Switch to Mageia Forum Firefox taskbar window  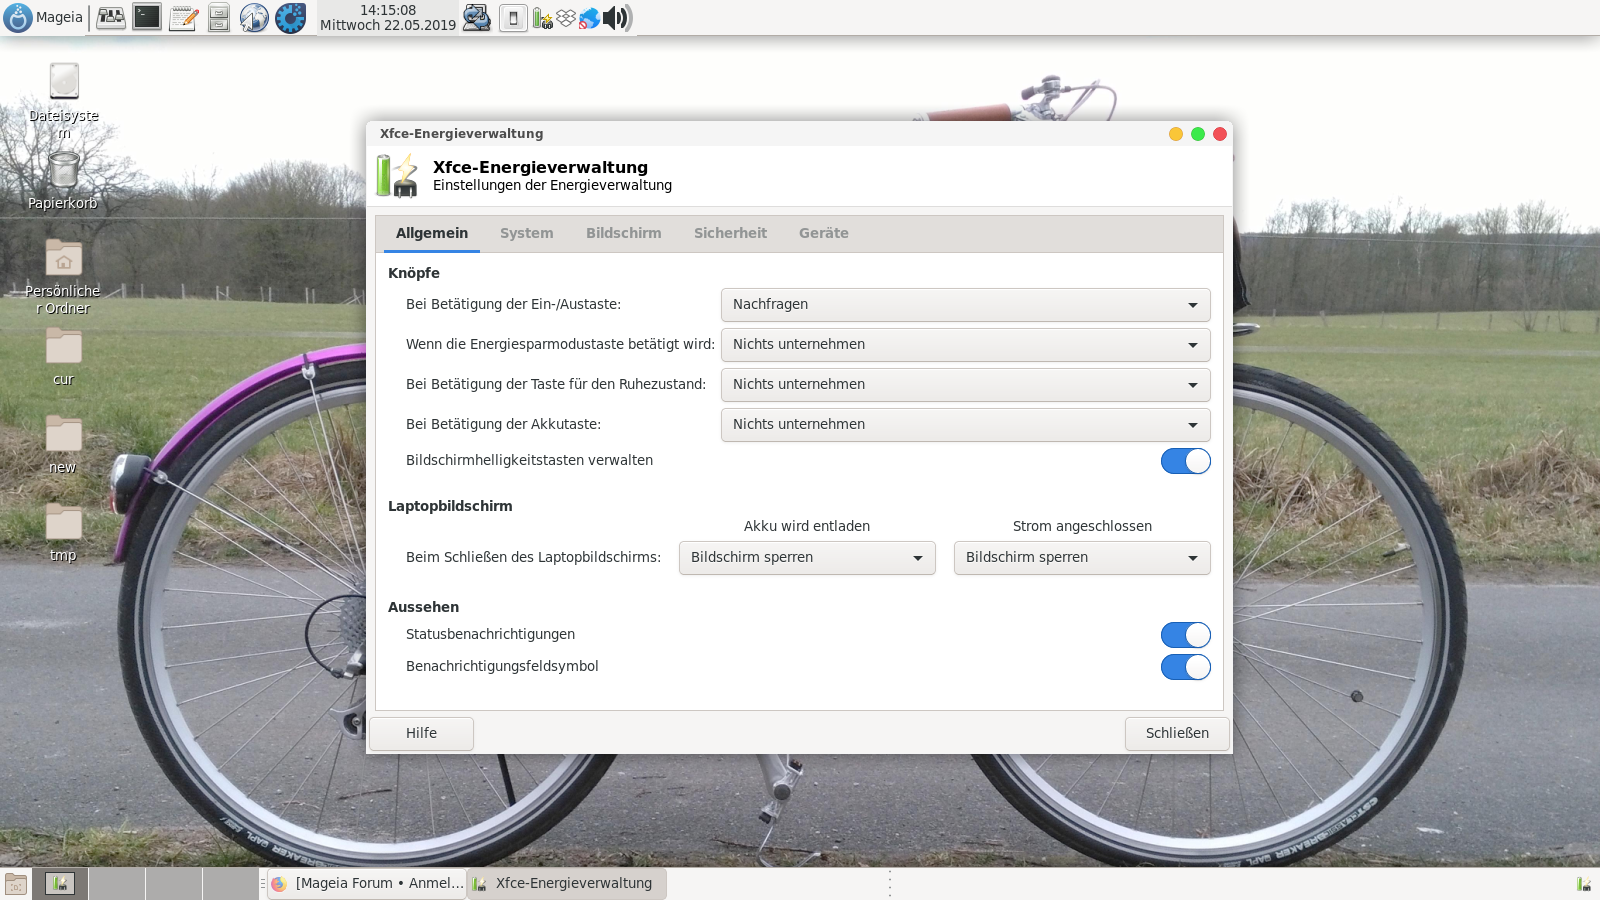(x=367, y=883)
